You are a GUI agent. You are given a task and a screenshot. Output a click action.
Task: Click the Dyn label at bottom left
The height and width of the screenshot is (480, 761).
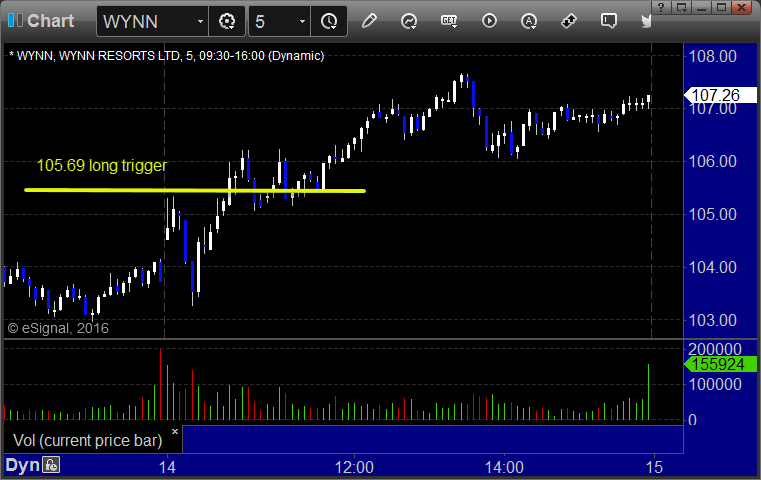(x=22, y=465)
